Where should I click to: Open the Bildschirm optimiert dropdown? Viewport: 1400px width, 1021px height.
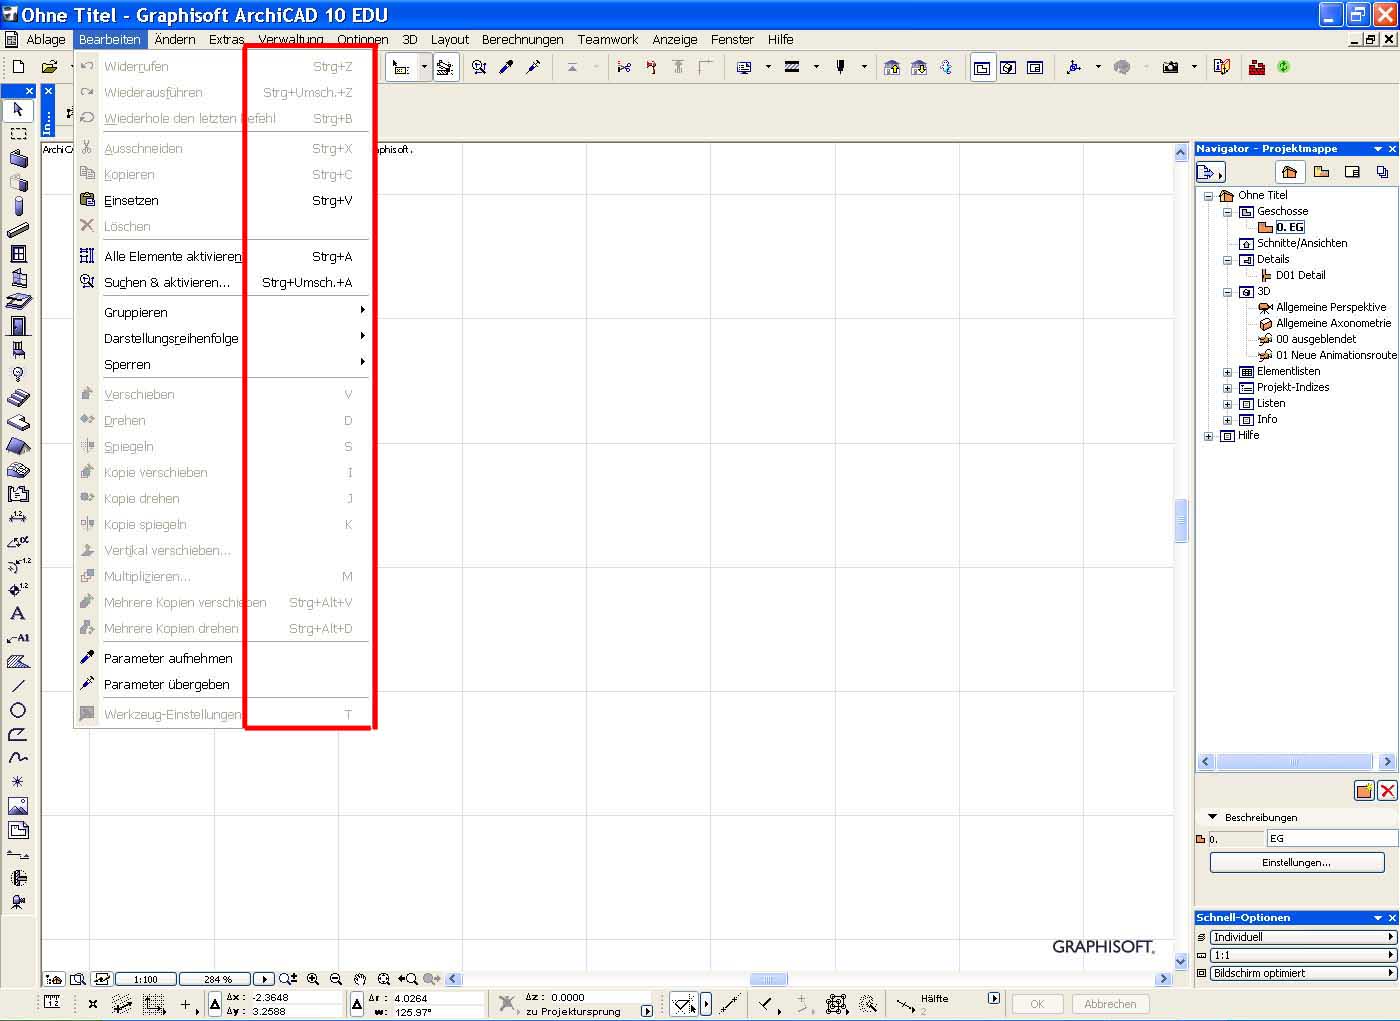1303,973
